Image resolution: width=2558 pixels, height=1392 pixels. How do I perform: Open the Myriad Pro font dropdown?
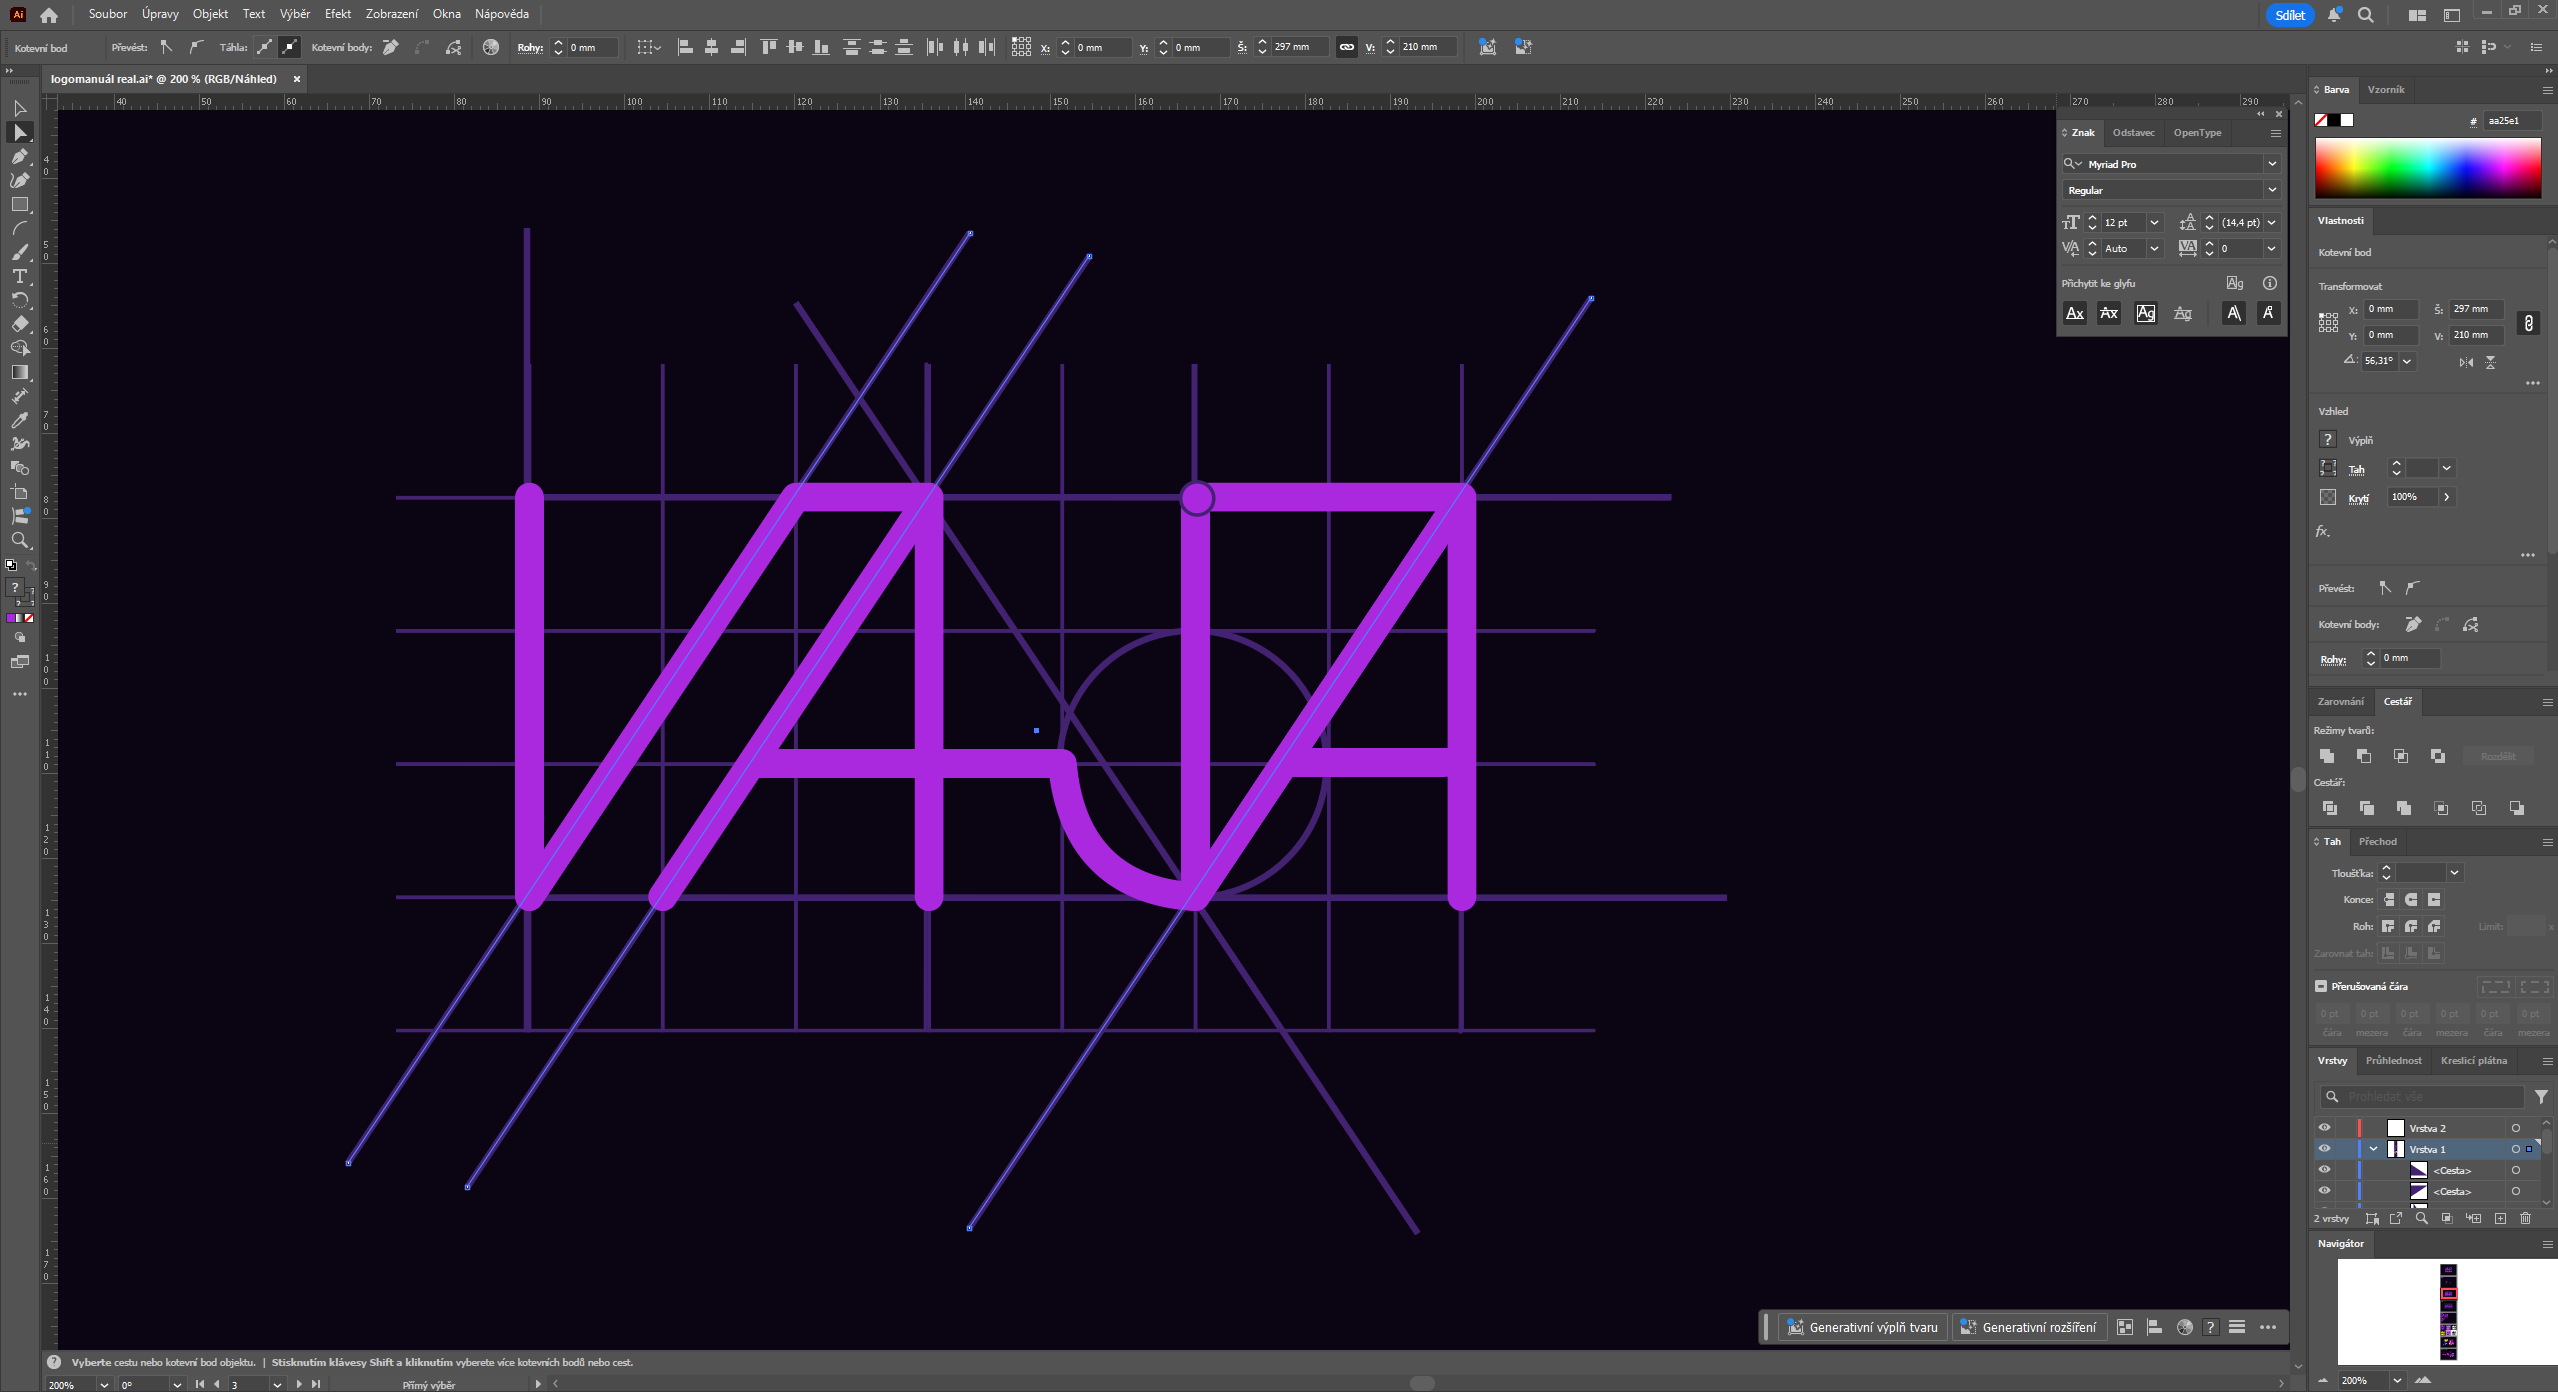point(2272,164)
